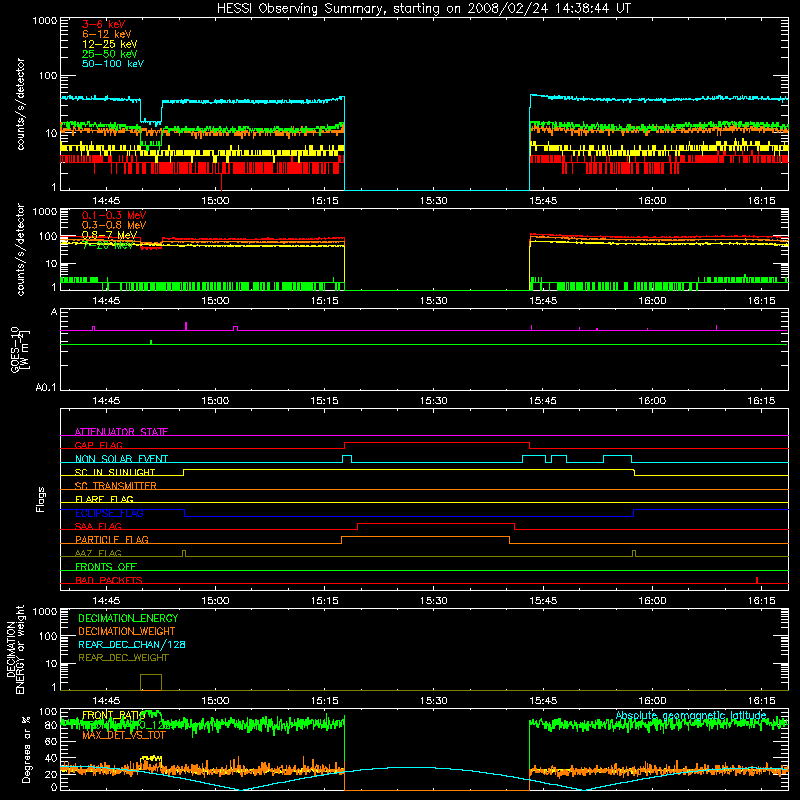
Task: Click the raised GAP_FLAG segment
Action: pyautogui.click(x=437, y=443)
